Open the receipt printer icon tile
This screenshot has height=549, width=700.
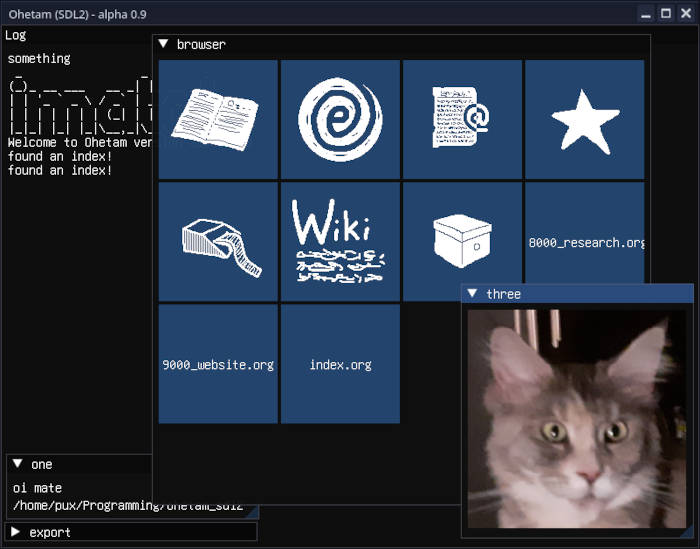click(218, 242)
